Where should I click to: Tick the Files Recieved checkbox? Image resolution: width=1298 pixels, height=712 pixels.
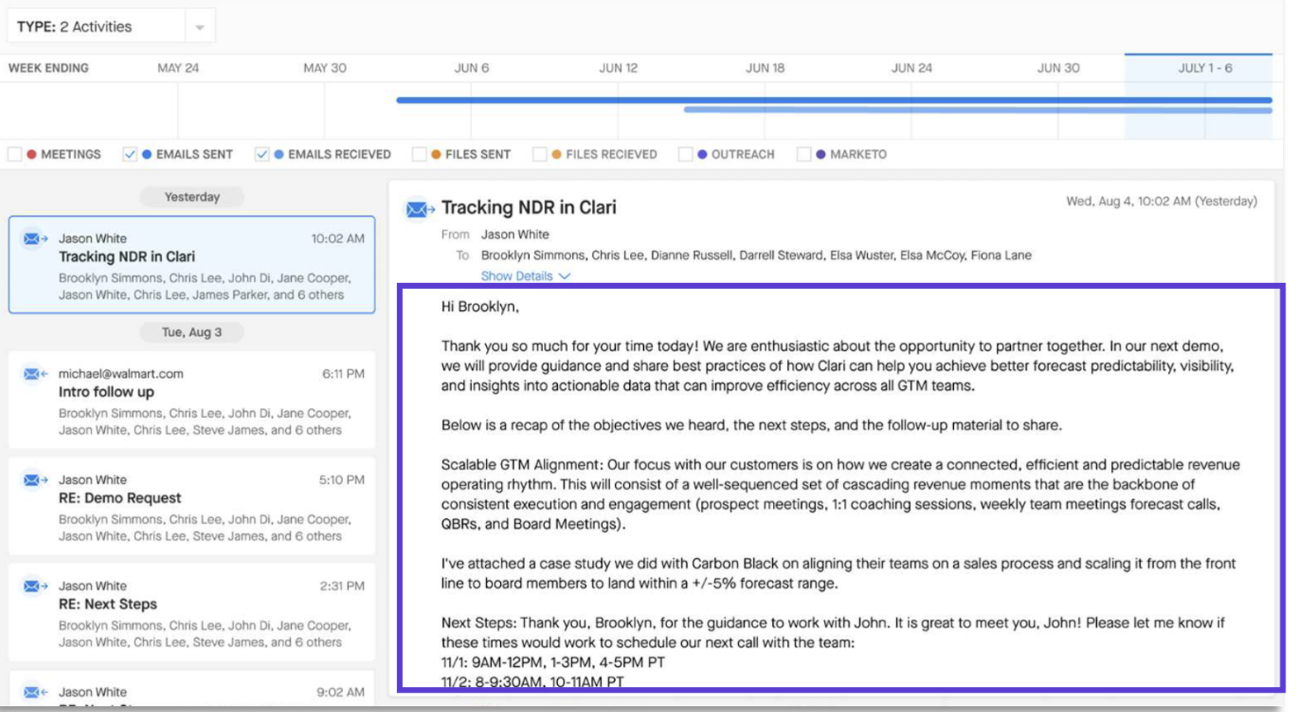(540, 155)
